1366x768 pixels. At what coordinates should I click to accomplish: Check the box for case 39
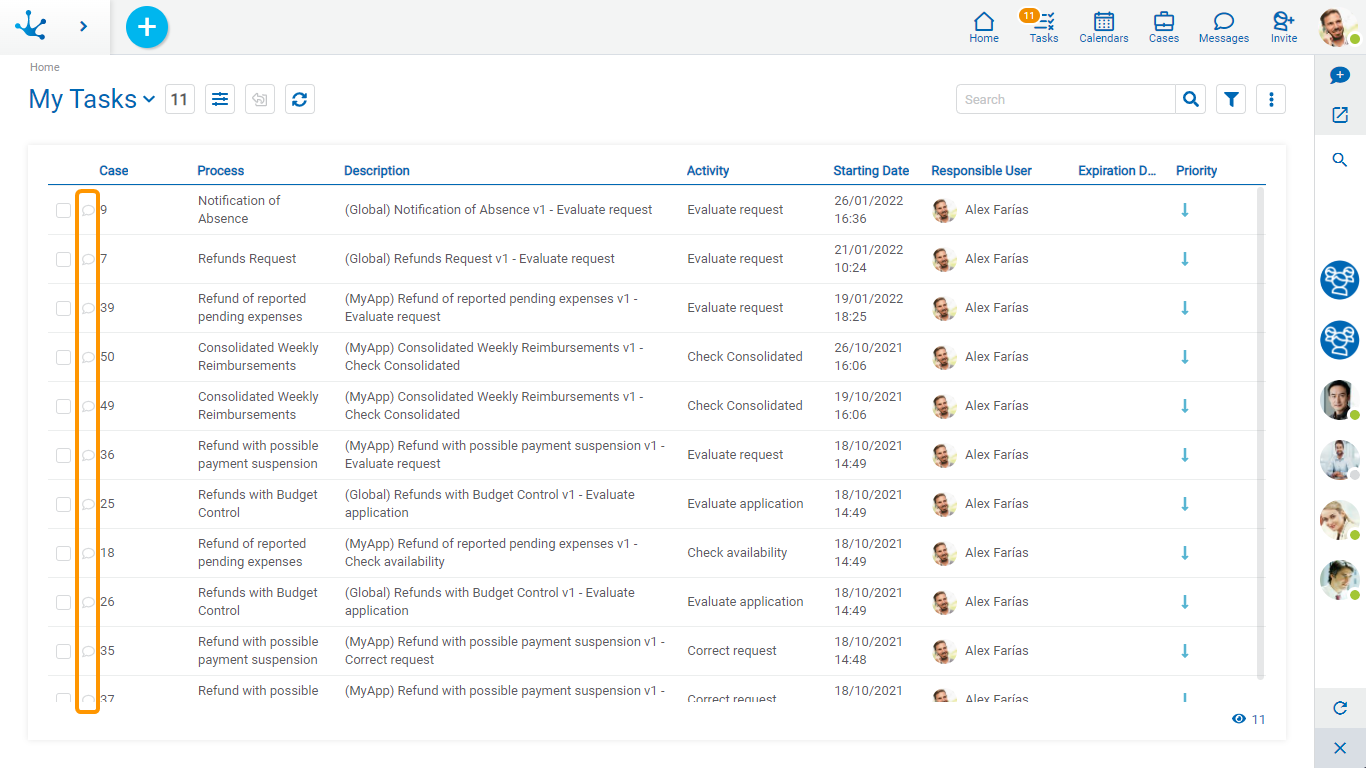pyautogui.click(x=63, y=308)
